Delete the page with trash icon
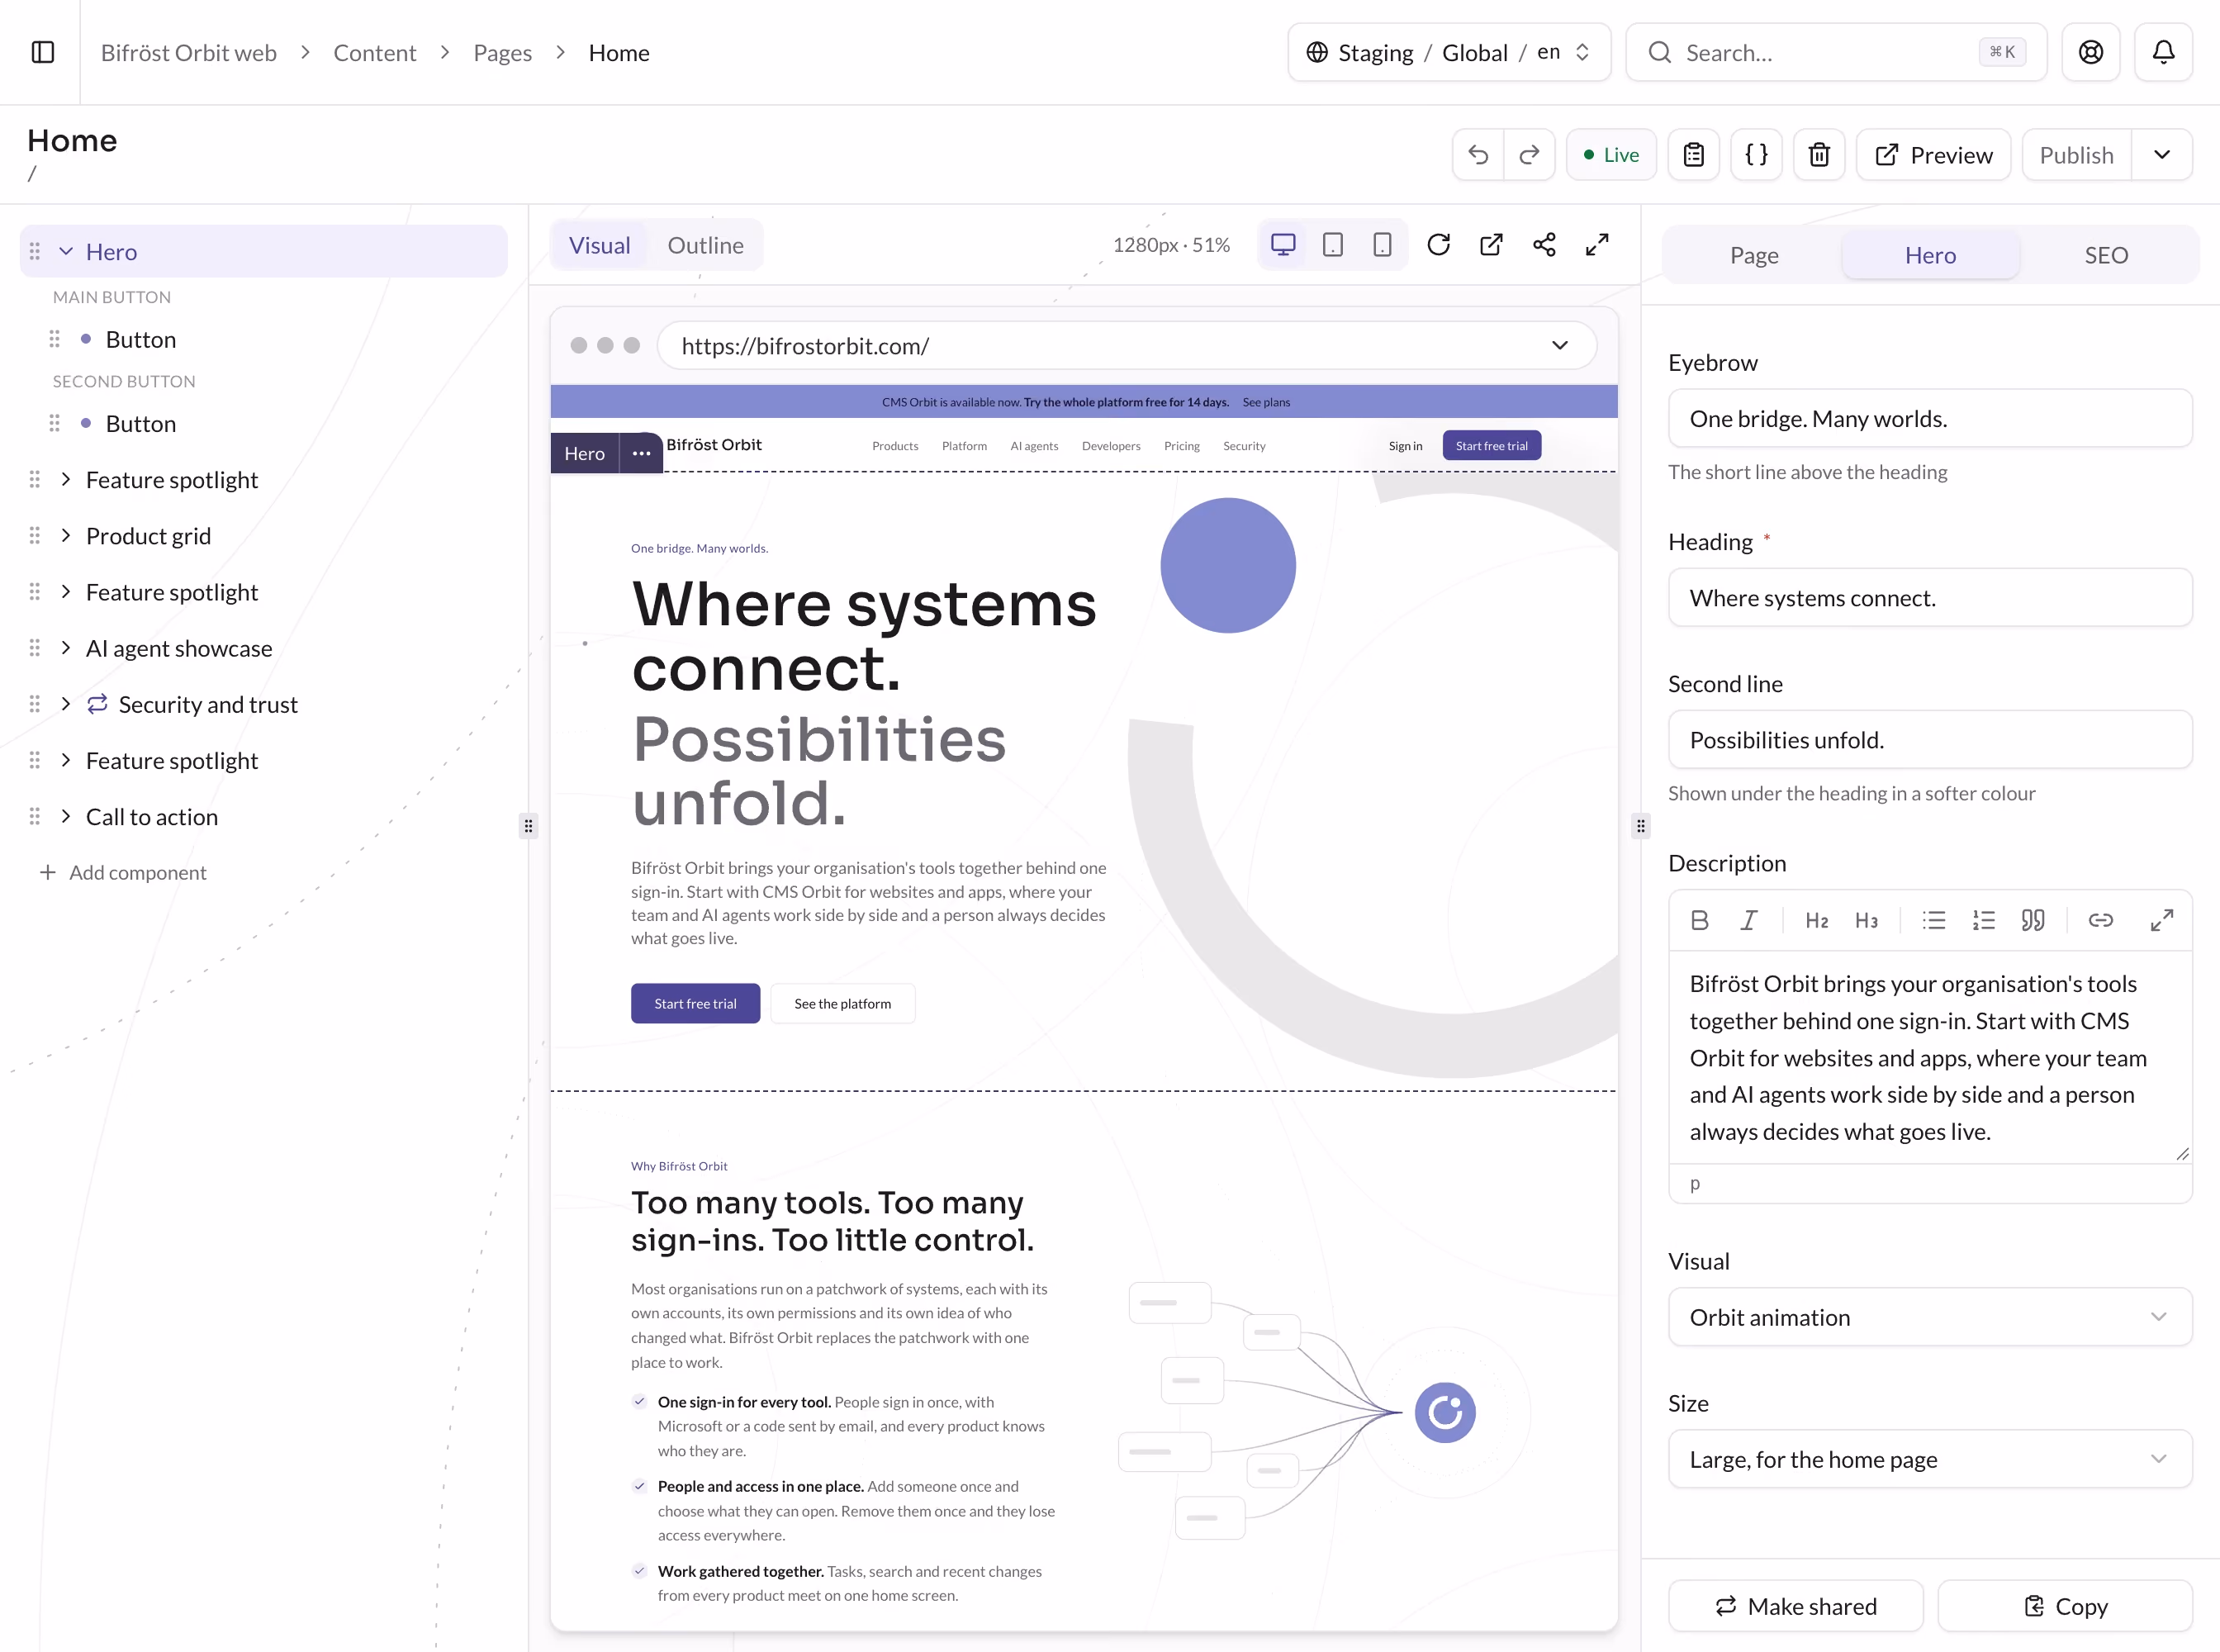Screen dimensions: 2220x1652 pyautogui.click(x=1819, y=155)
